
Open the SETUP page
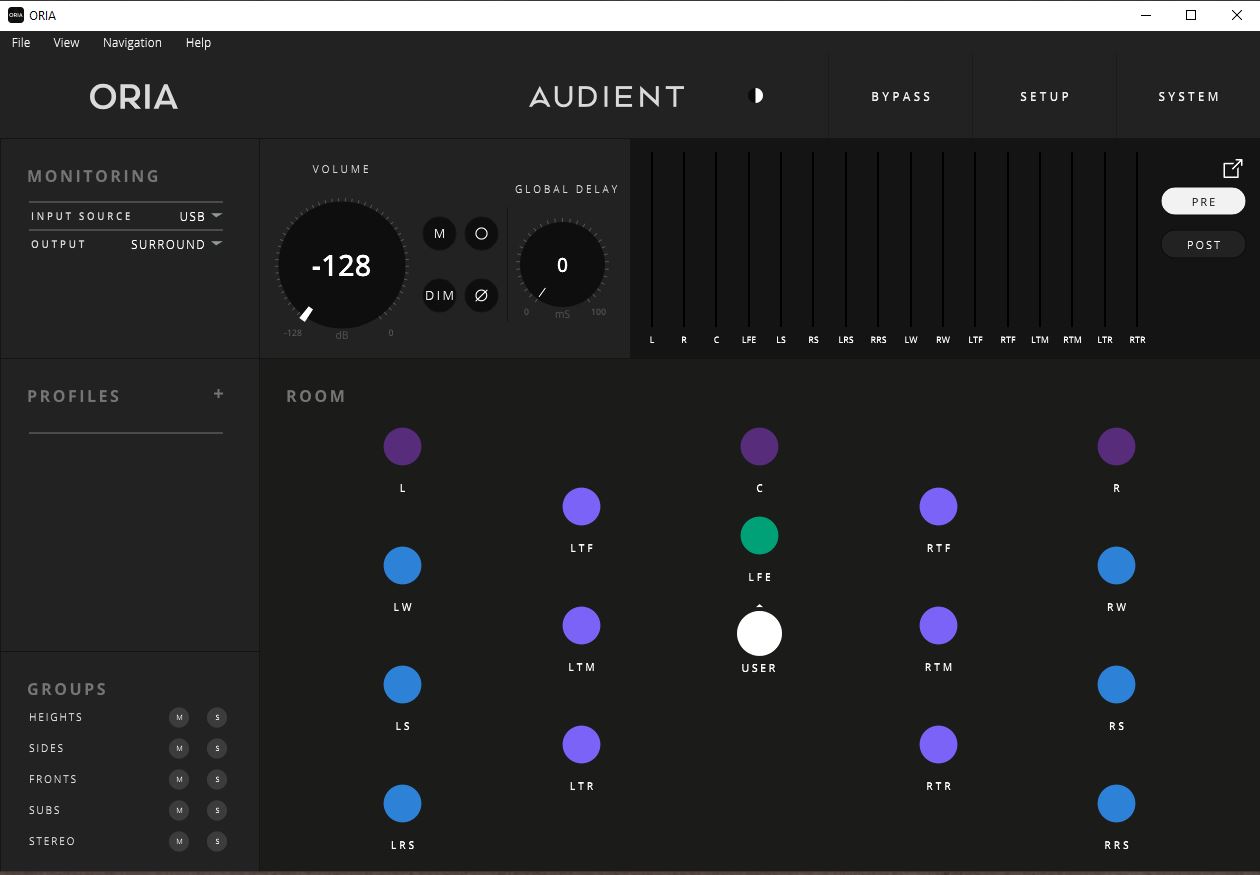[x=1045, y=95]
